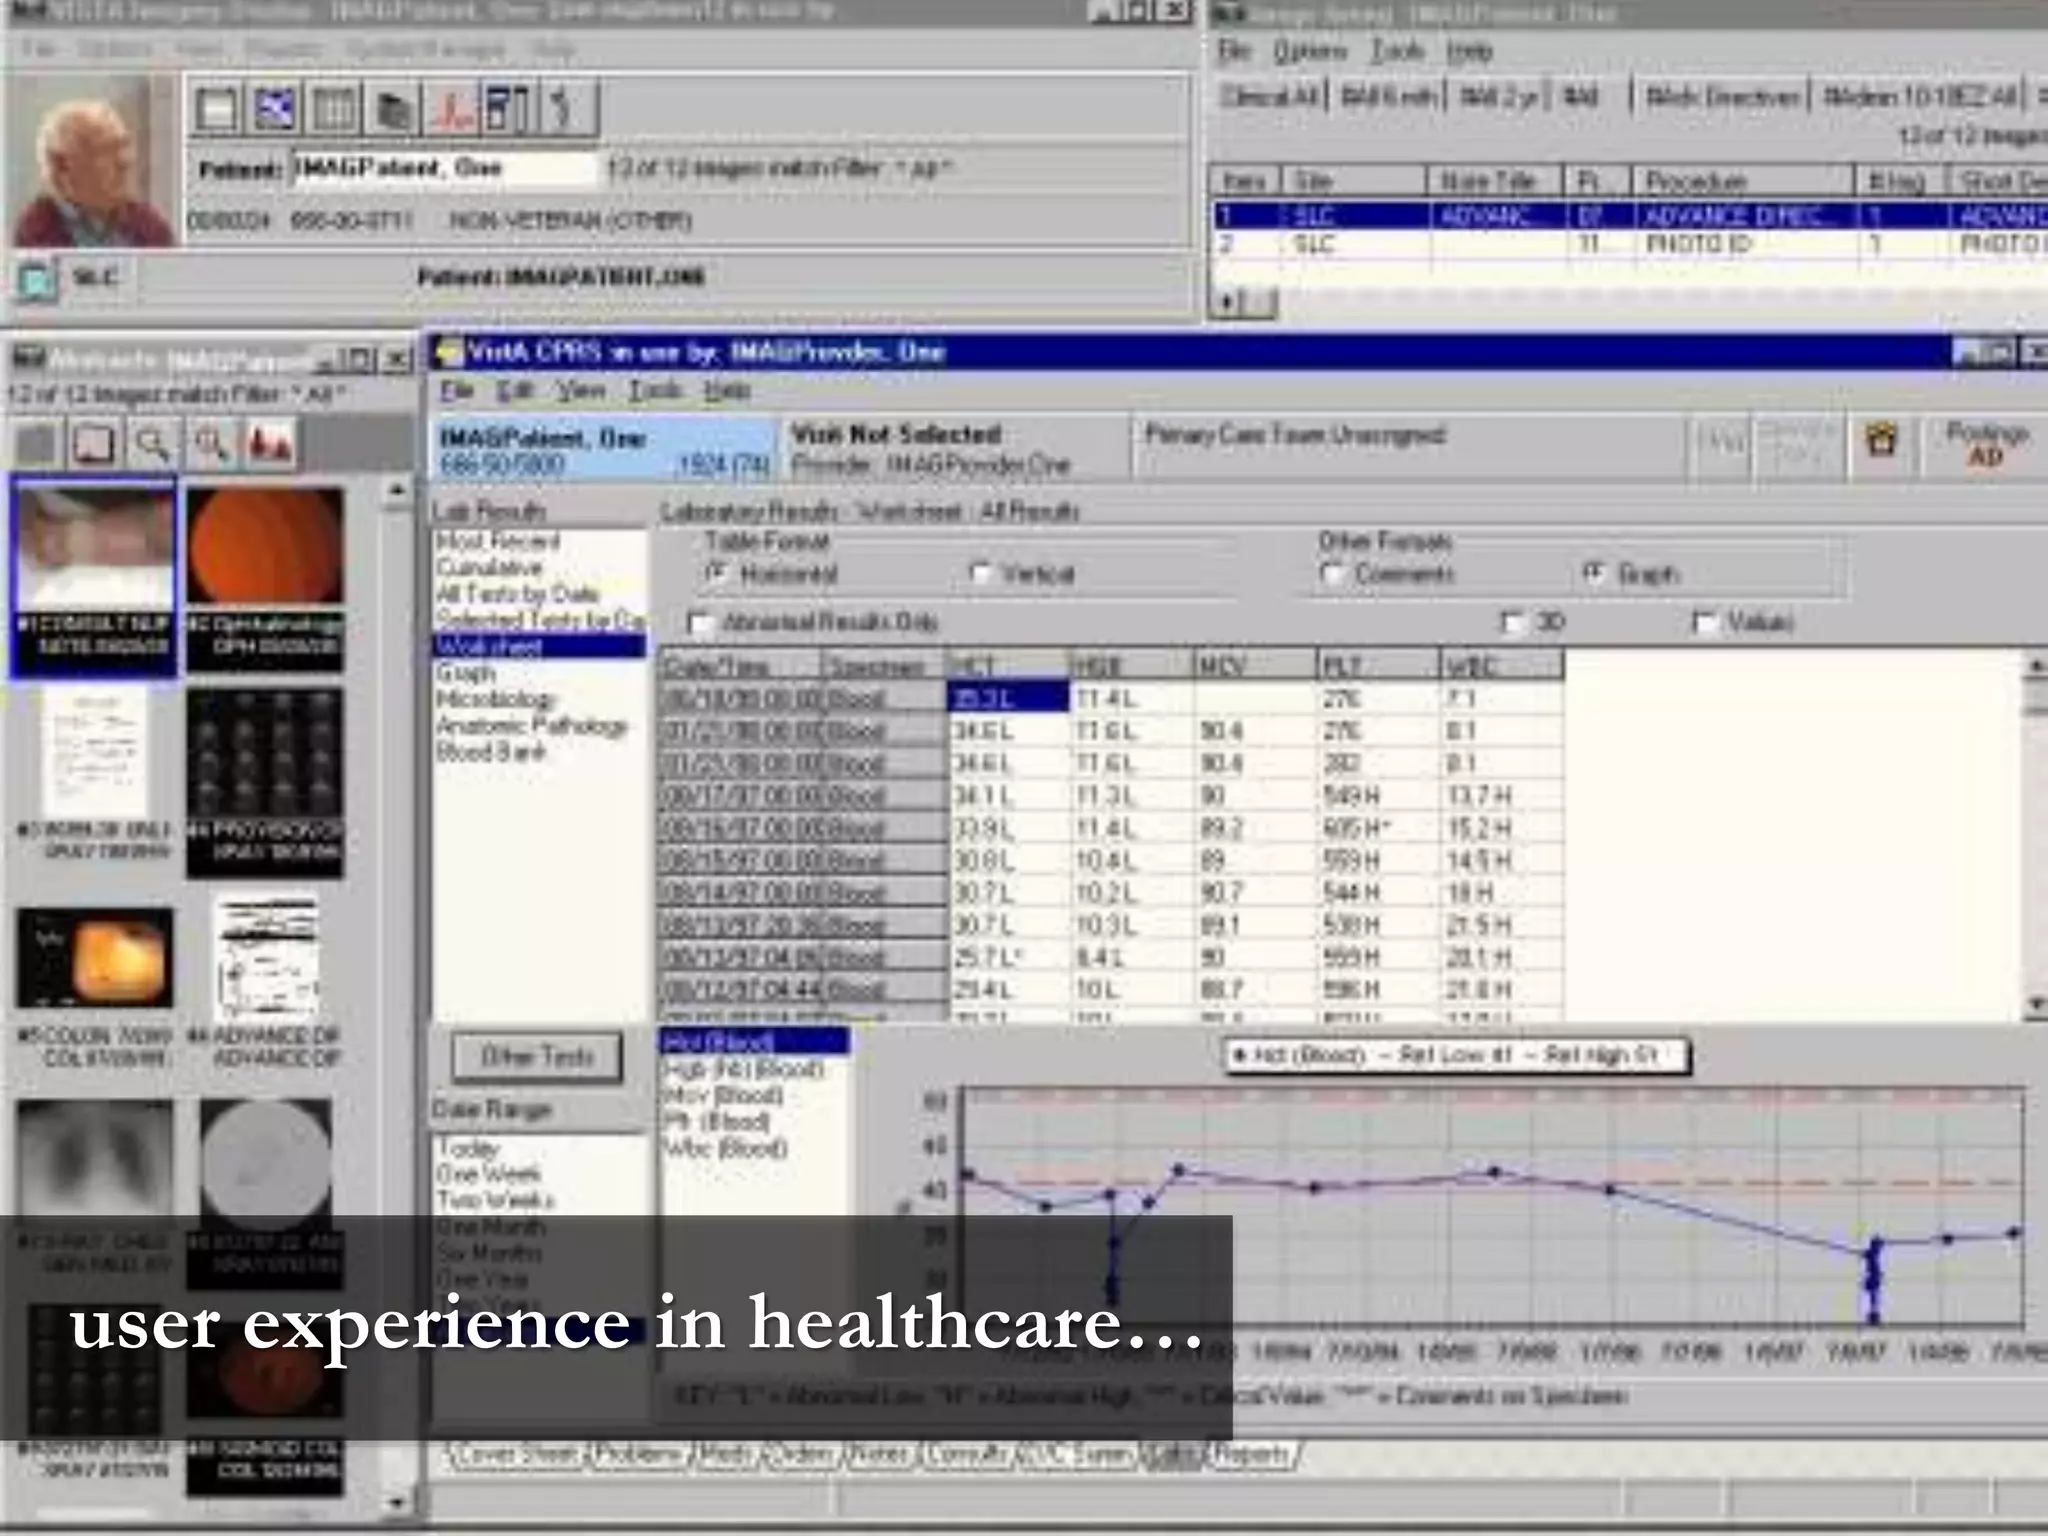Select Today in the Date Range list
Screen dimensions: 2048x1536
click(x=467, y=1148)
